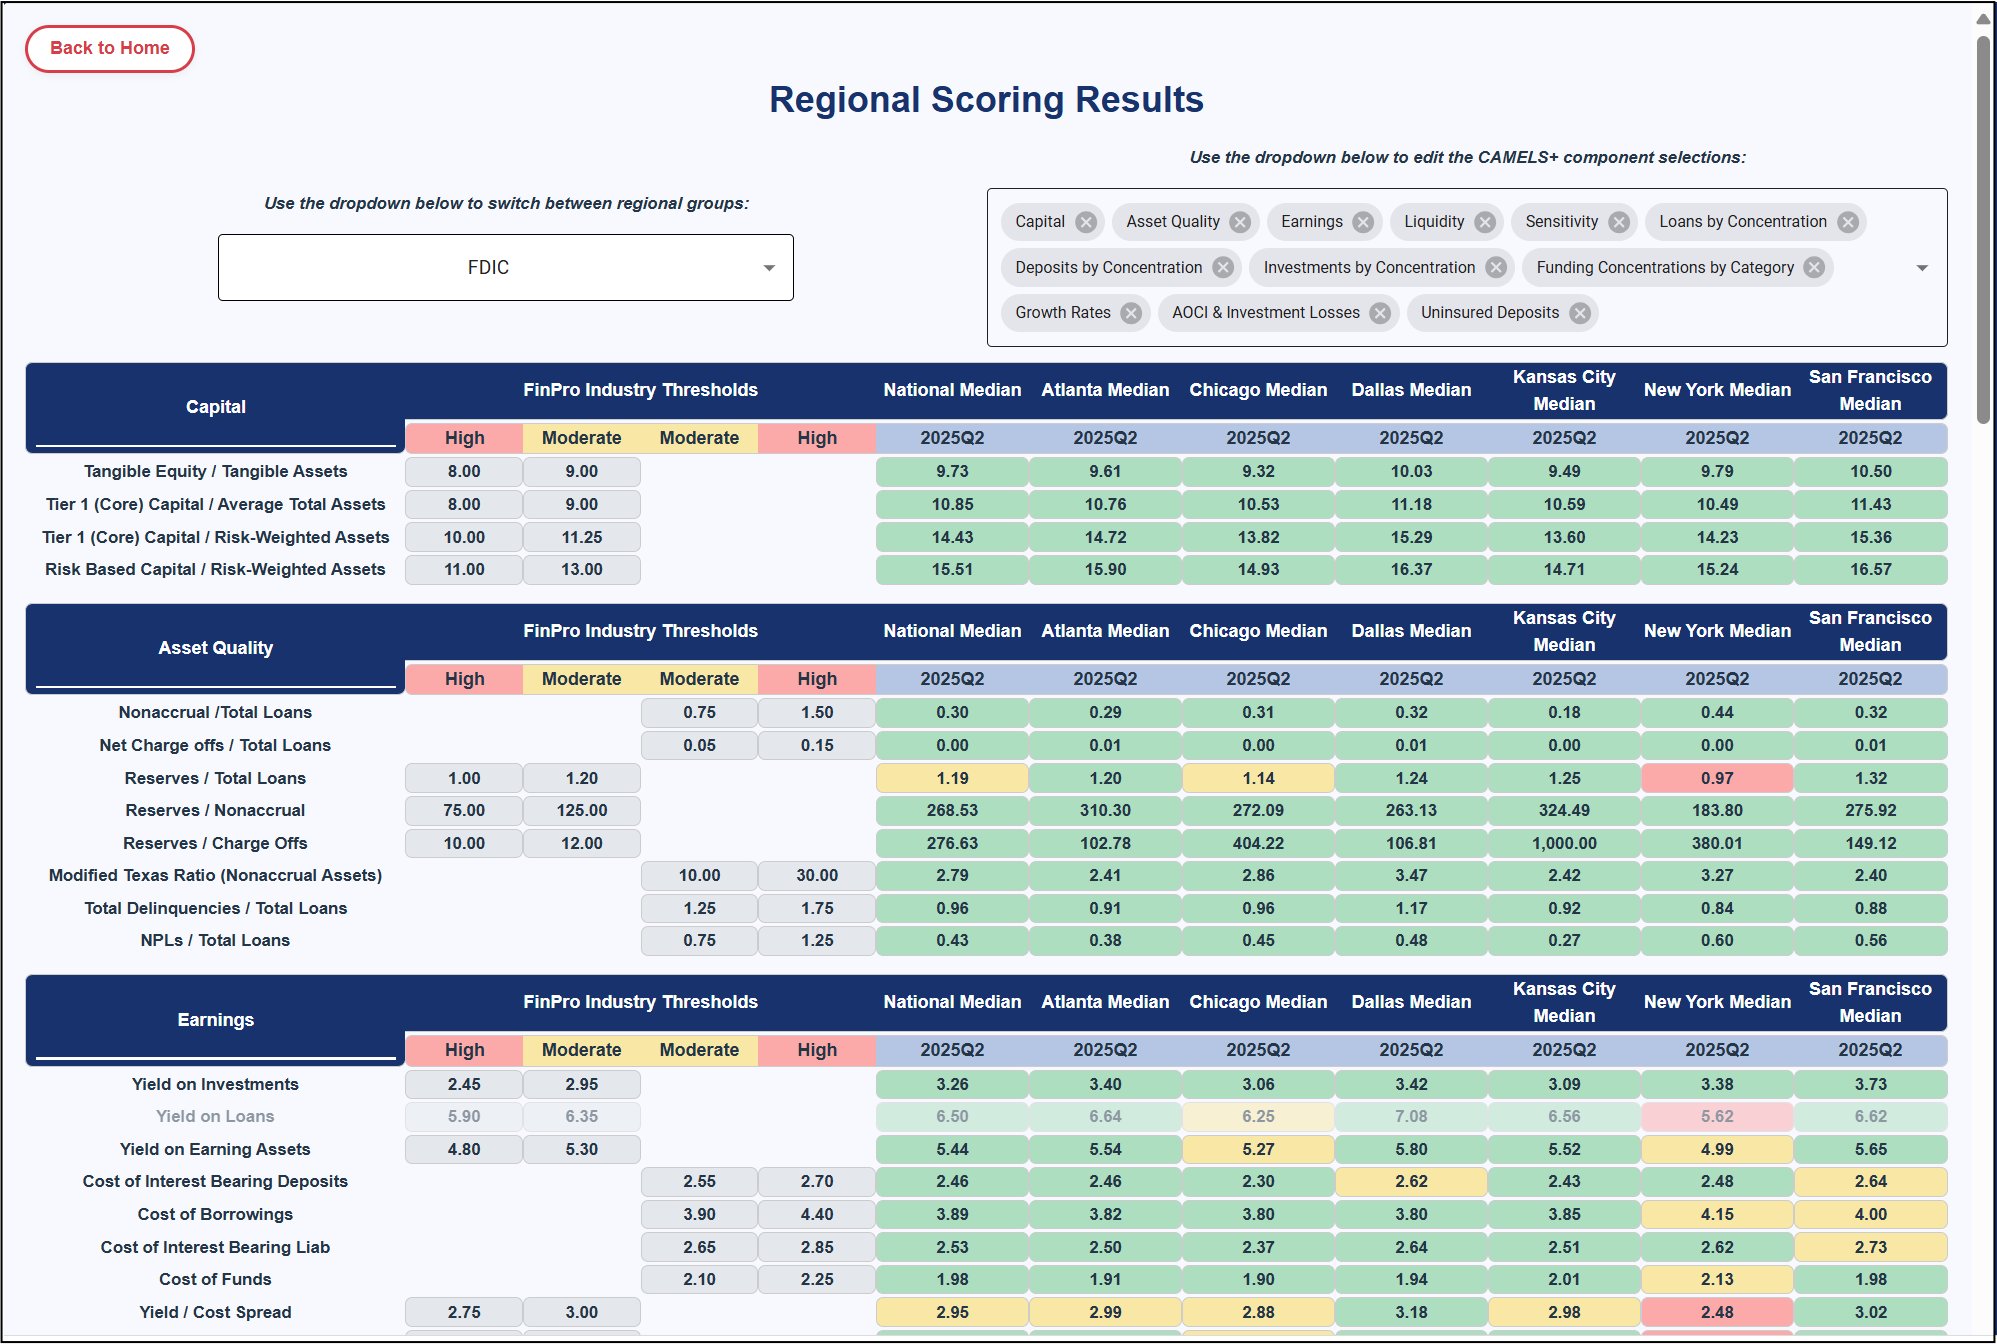
Task: Delete the Earnings chip
Action: (1363, 222)
